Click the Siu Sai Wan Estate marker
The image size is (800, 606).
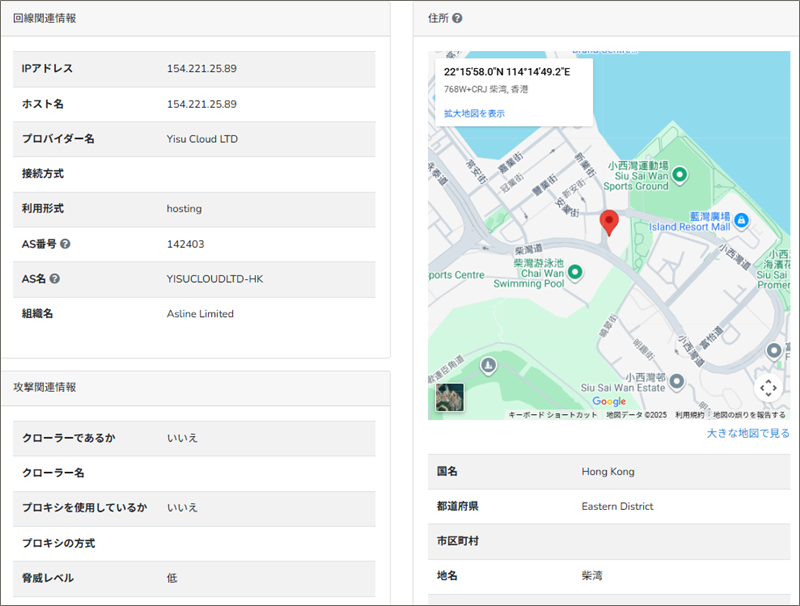677,381
